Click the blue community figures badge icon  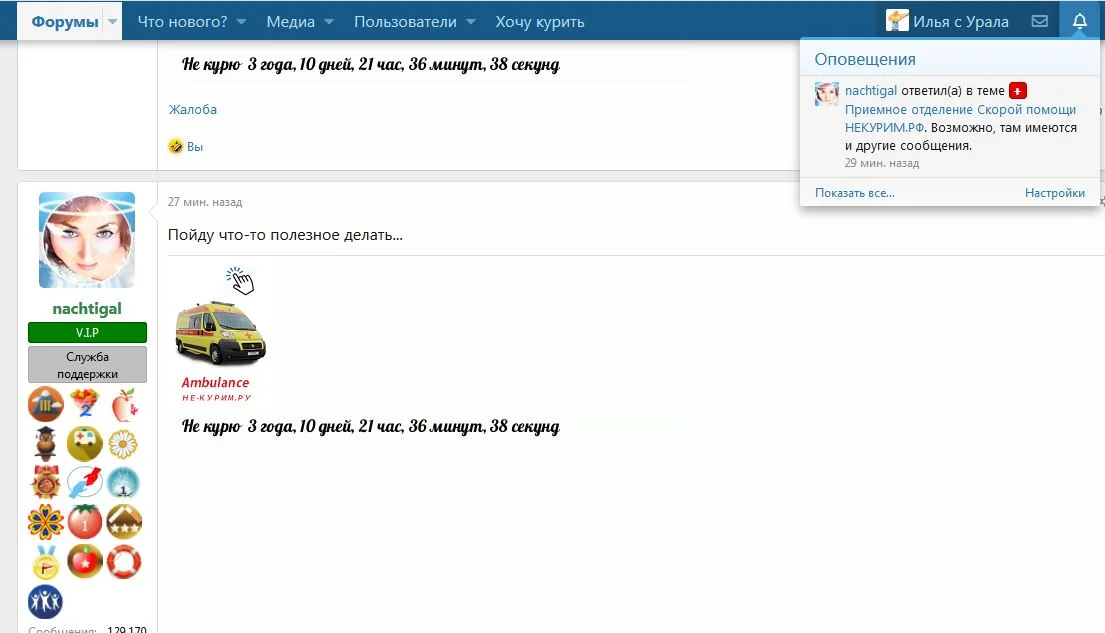pos(44,602)
